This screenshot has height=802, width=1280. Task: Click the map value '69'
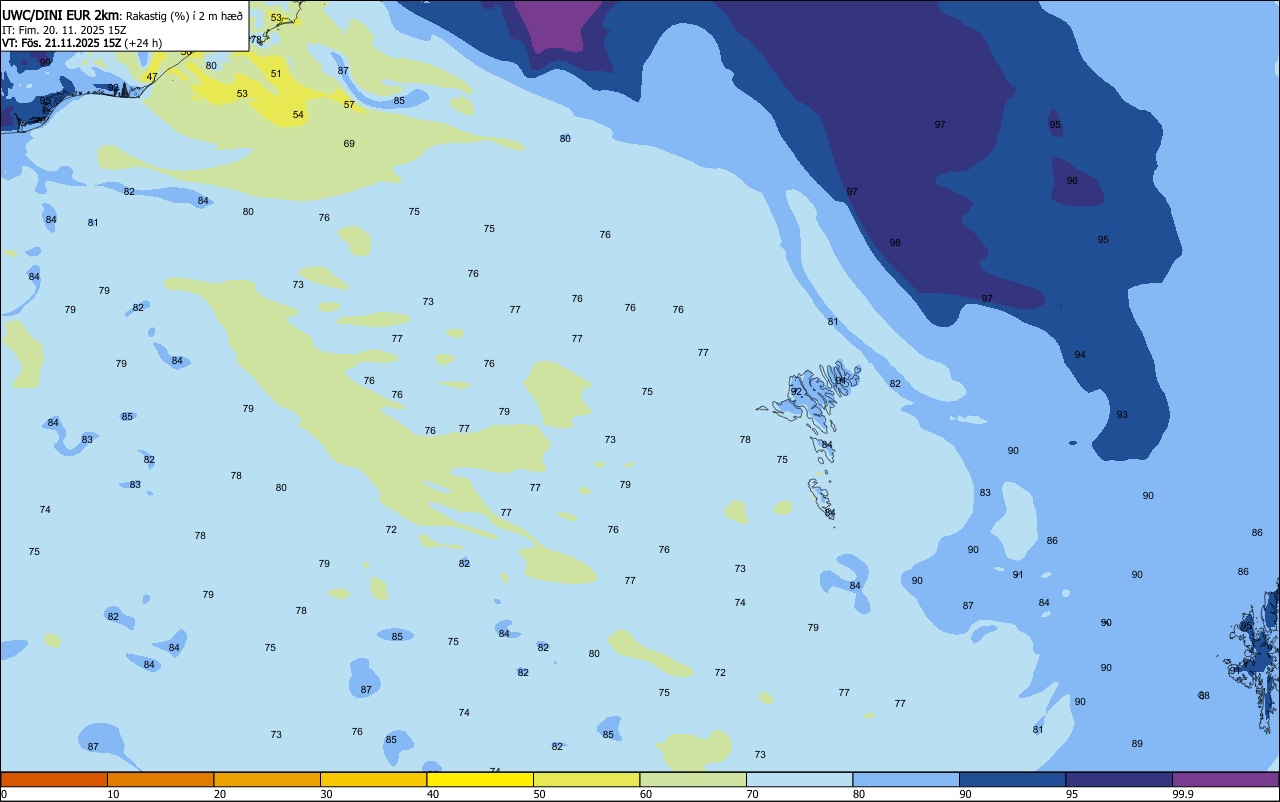349,144
